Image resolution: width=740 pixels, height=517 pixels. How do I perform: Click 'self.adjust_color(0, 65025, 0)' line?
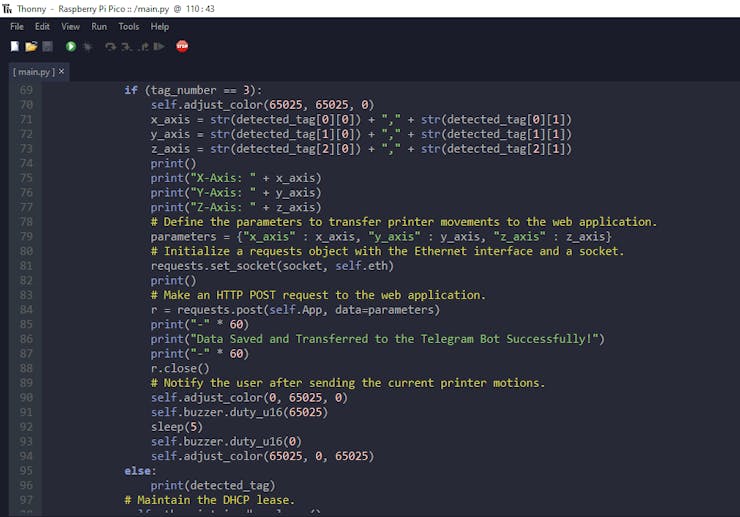tap(249, 397)
